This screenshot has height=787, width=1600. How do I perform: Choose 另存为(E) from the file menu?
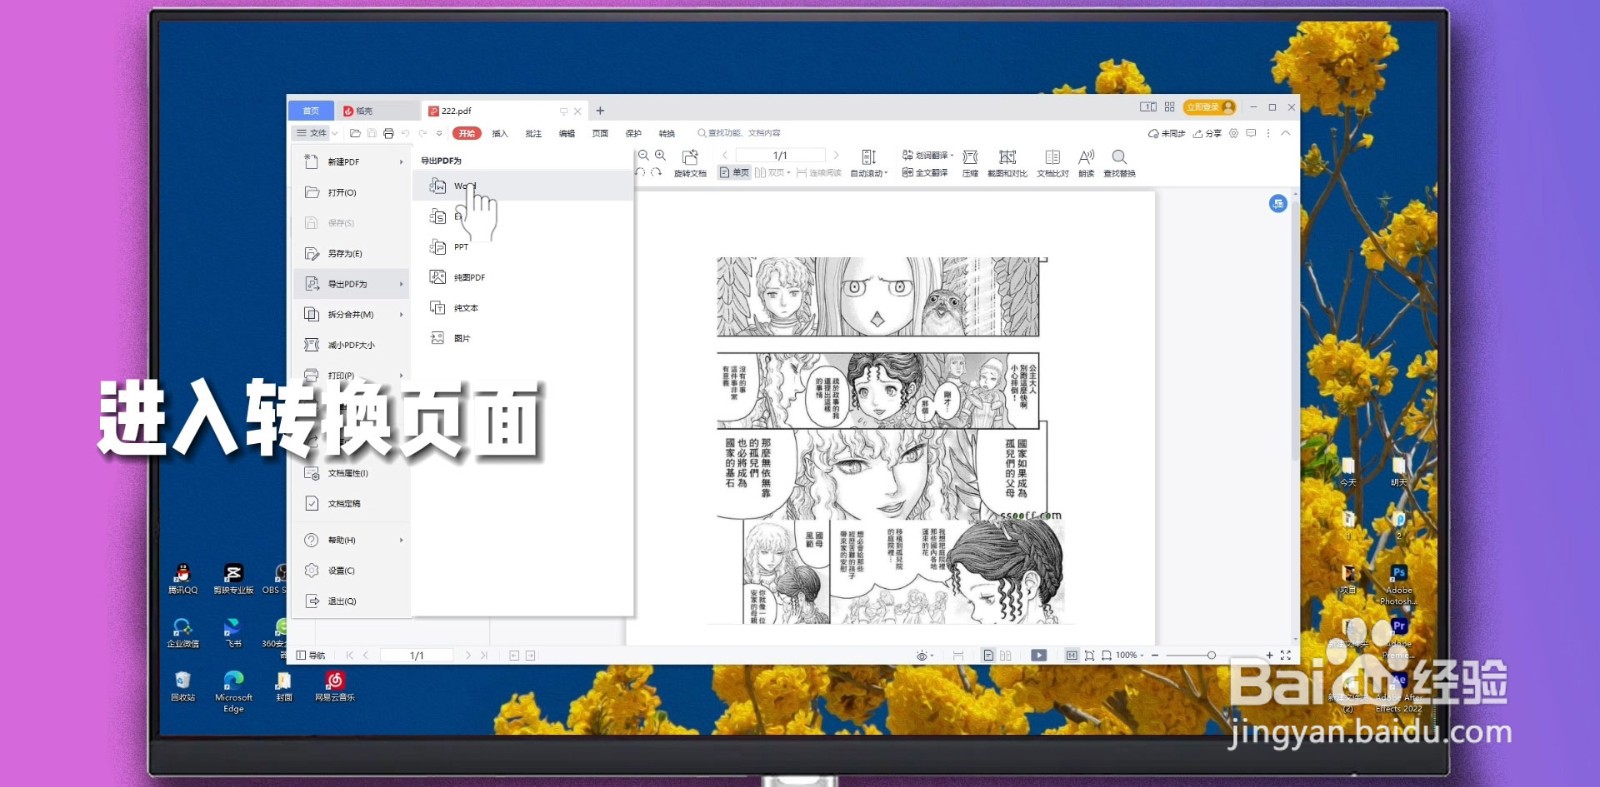[x=352, y=254]
